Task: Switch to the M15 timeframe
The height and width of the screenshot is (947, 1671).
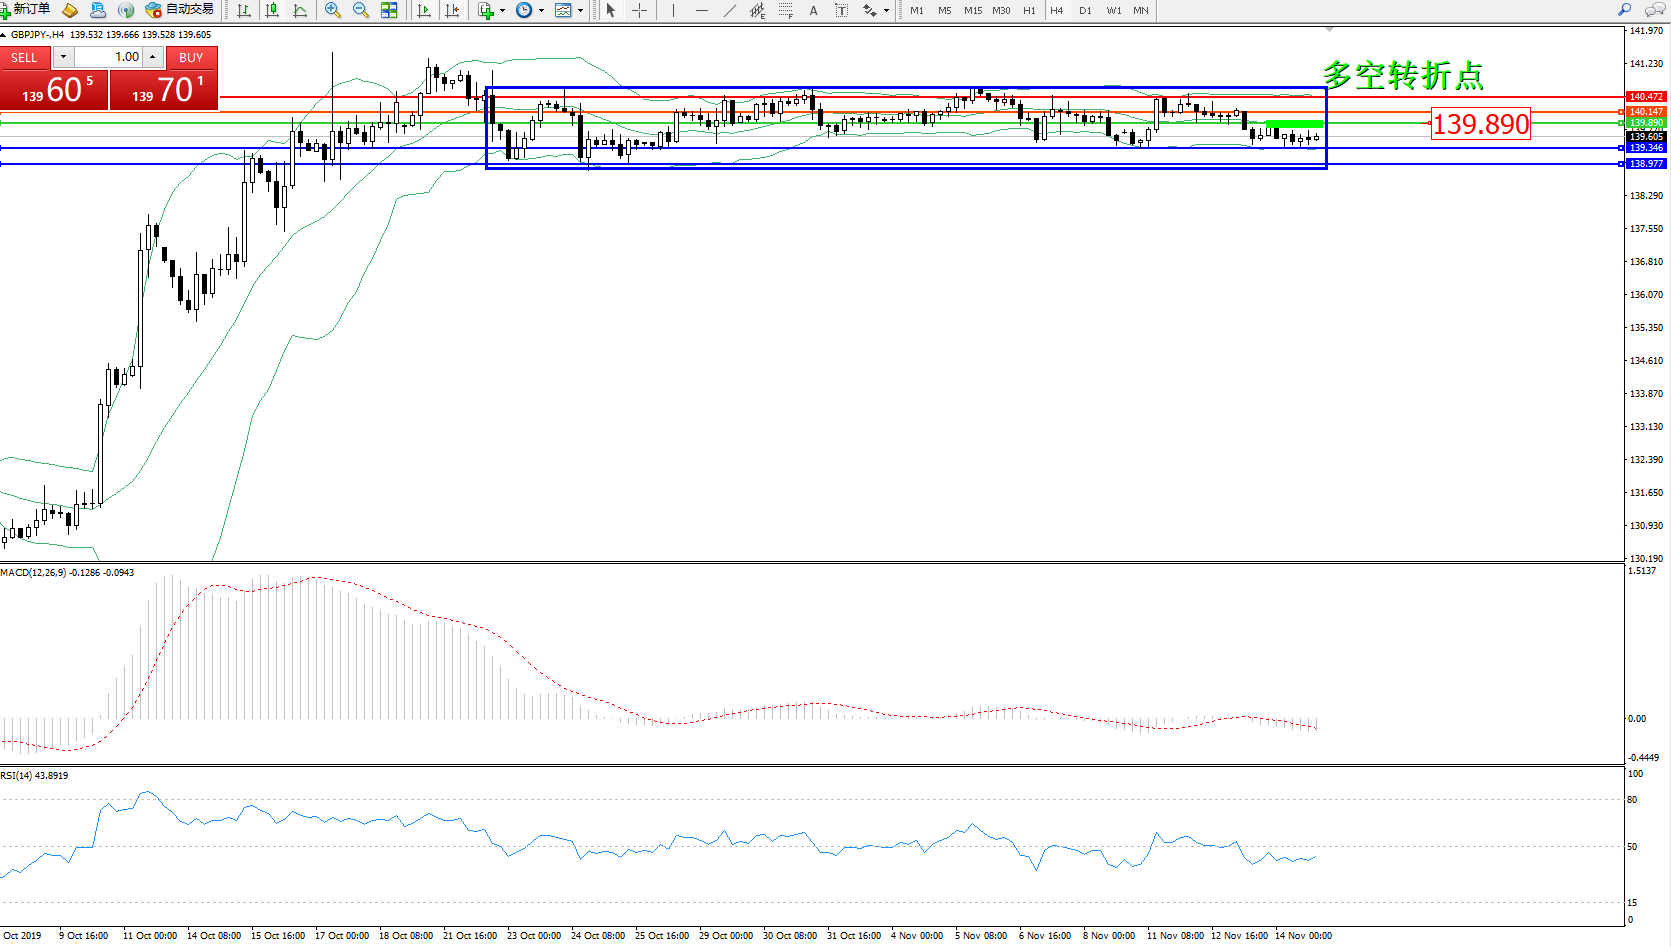Action: pos(972,10)
